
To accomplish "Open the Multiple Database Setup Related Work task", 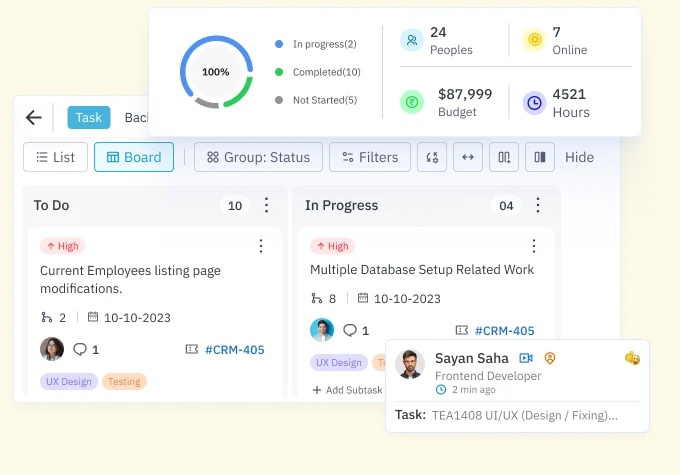I will coord(422,270).
